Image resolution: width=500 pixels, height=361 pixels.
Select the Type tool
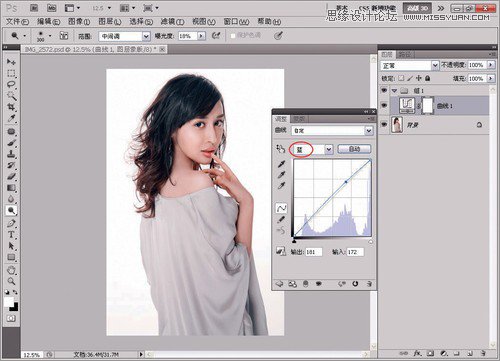[11, 235]
